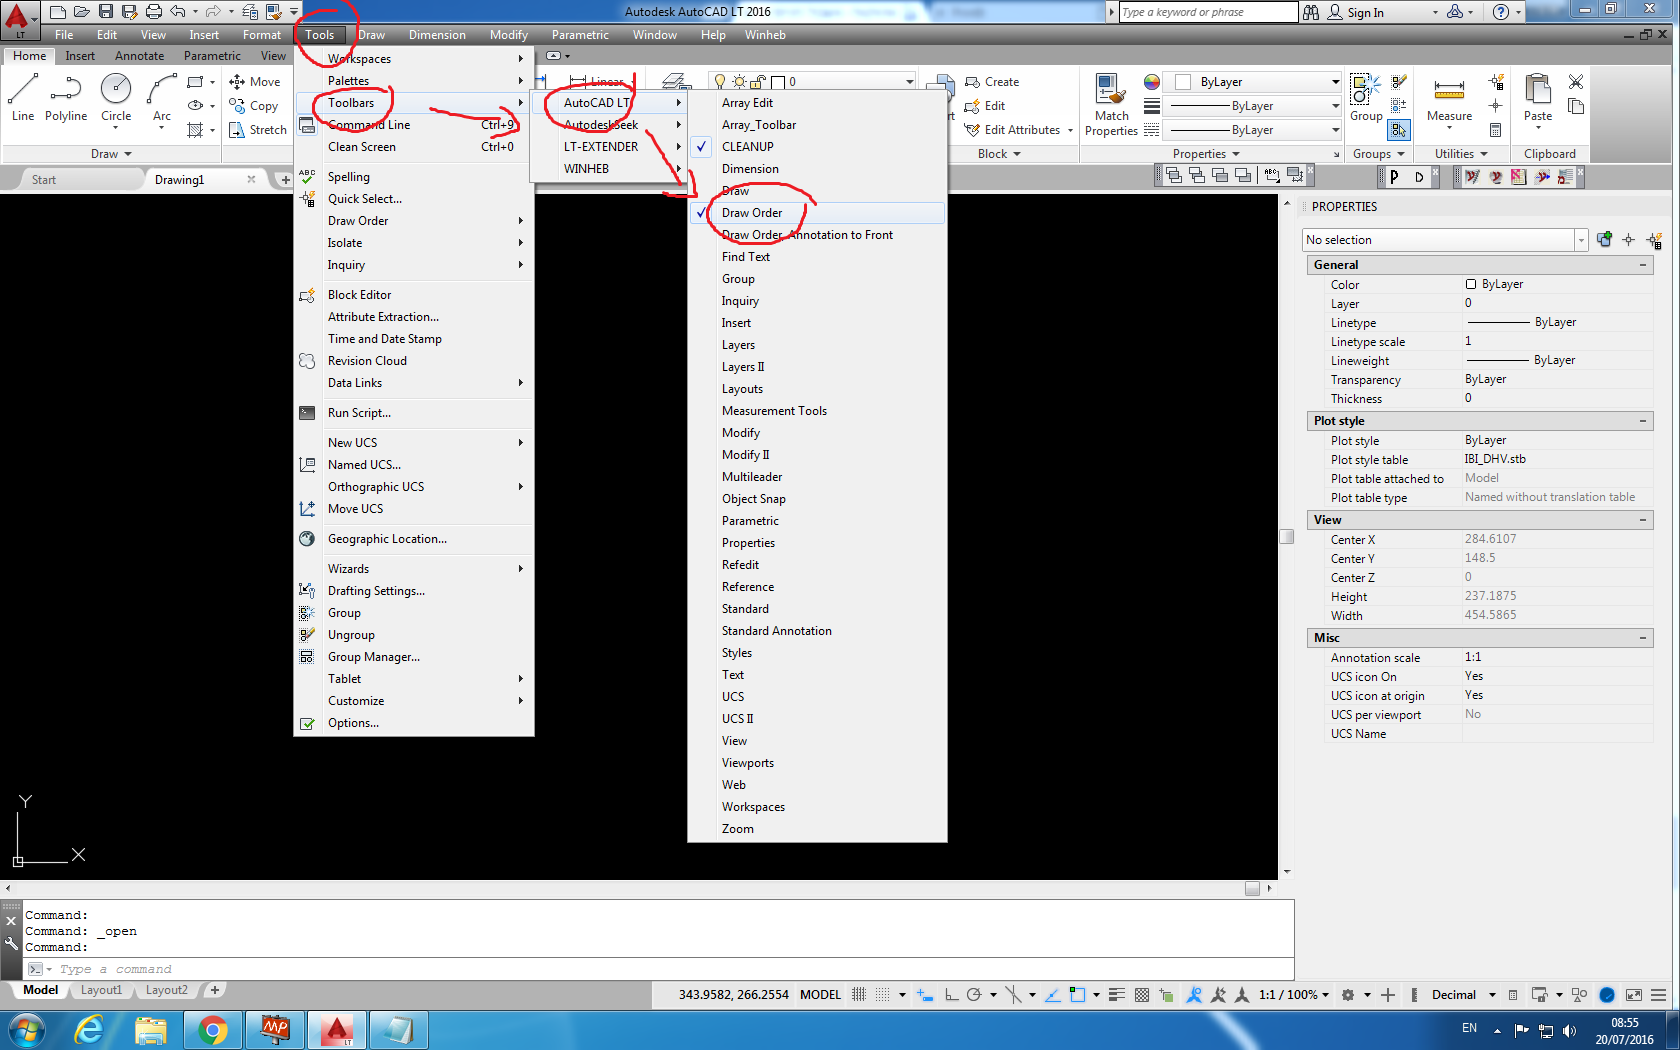Click the Move button
This screenshot has height=1050, width=1680.
tap(255, 82)
